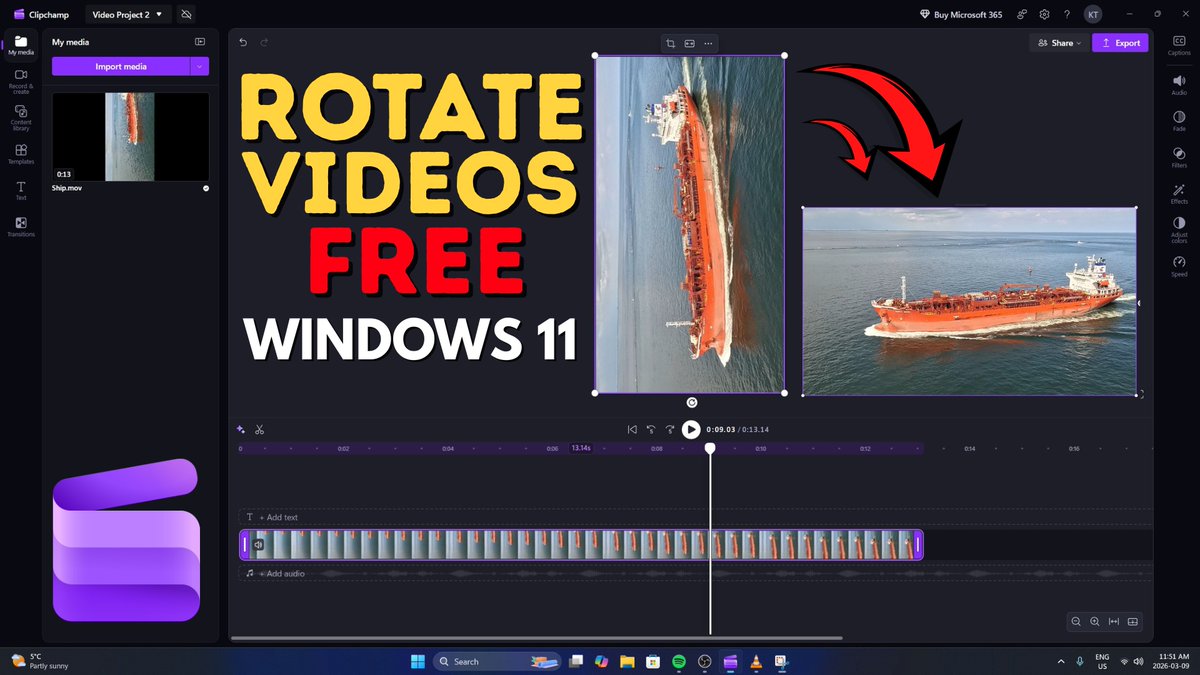Image resolution: width=1200 pixels, height=675 pixels.
Task: Click the cloud sync disabled icon
Action: coord(187,14)
